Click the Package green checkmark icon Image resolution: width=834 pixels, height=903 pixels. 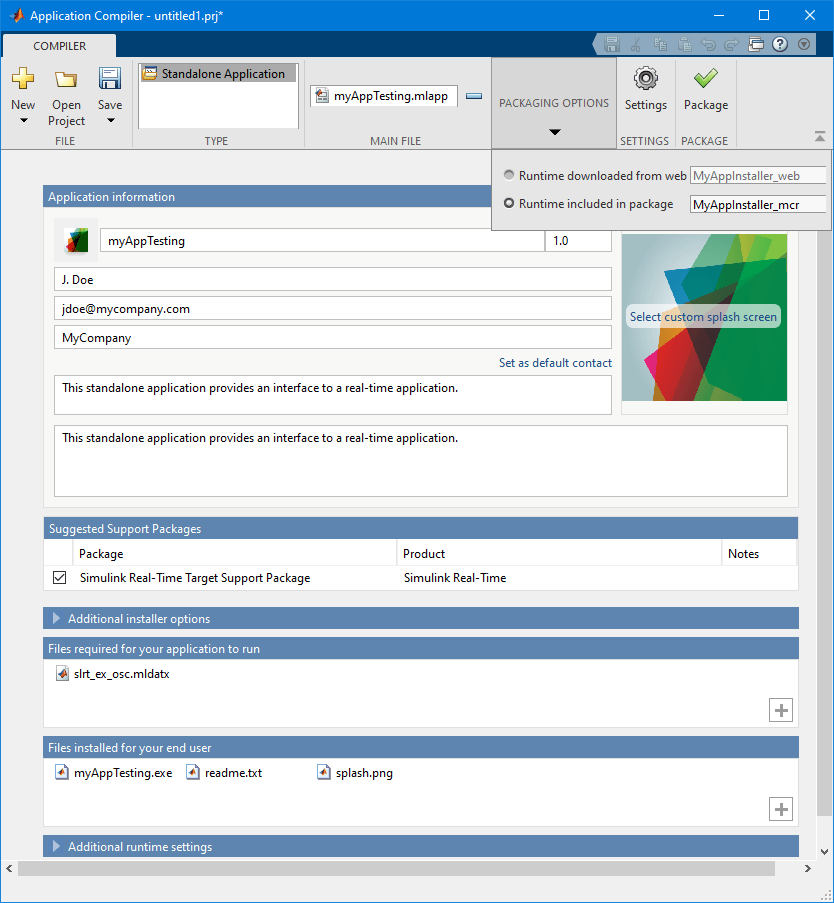coord(705,79)
